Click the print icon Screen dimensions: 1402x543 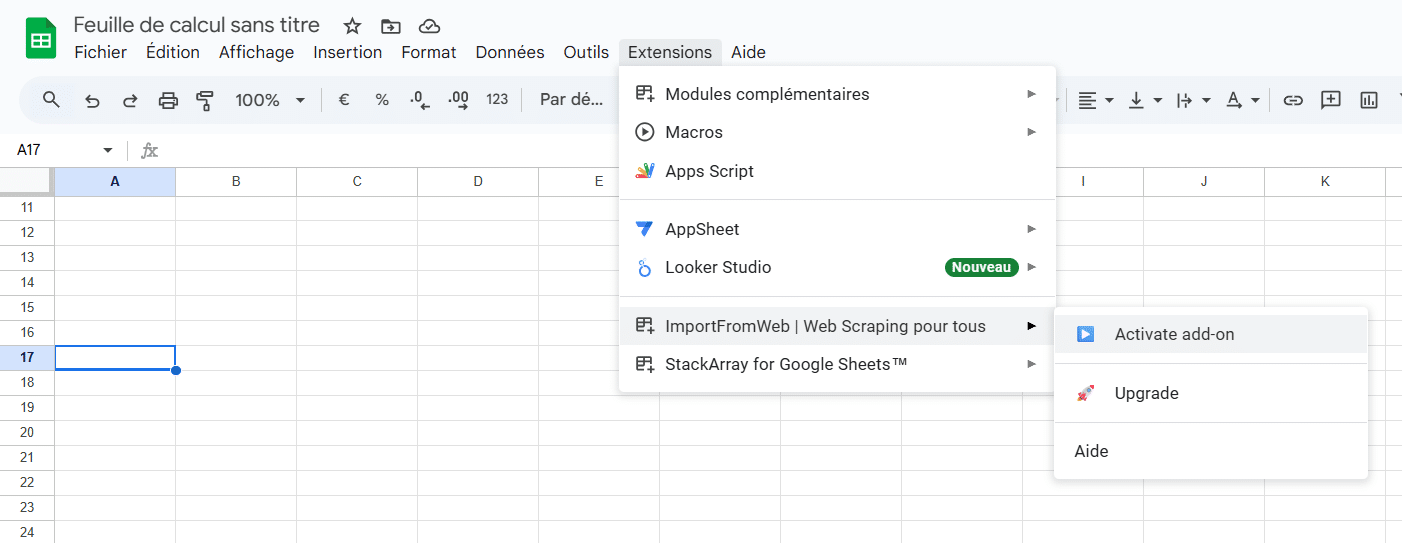click(168, 100)
